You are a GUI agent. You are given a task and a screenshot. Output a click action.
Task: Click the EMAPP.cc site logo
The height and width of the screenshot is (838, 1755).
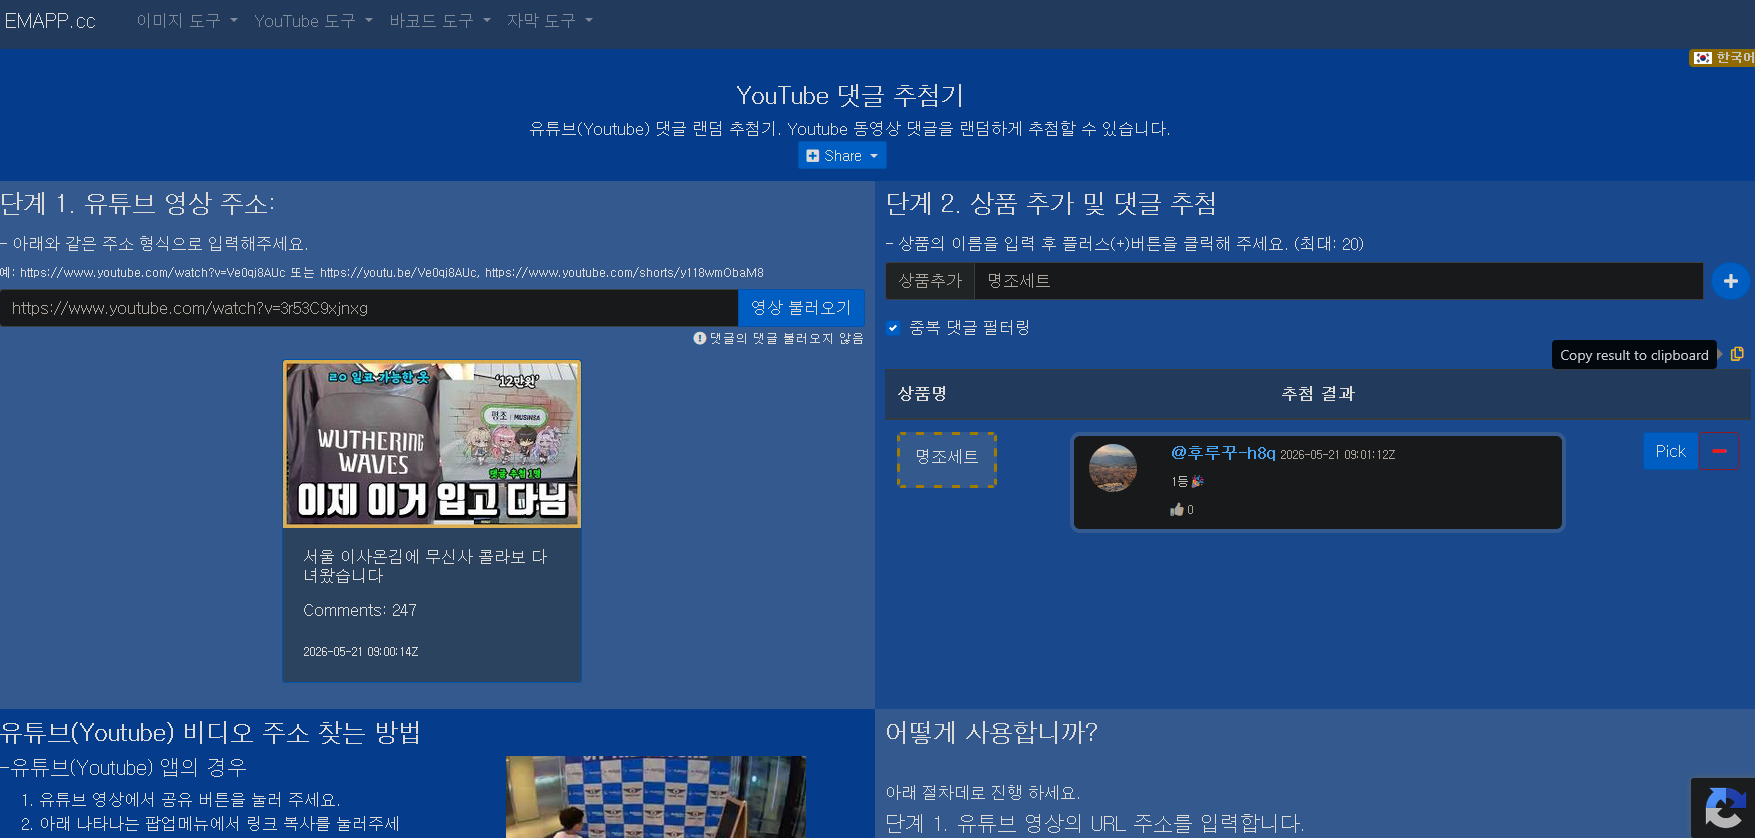50,21
